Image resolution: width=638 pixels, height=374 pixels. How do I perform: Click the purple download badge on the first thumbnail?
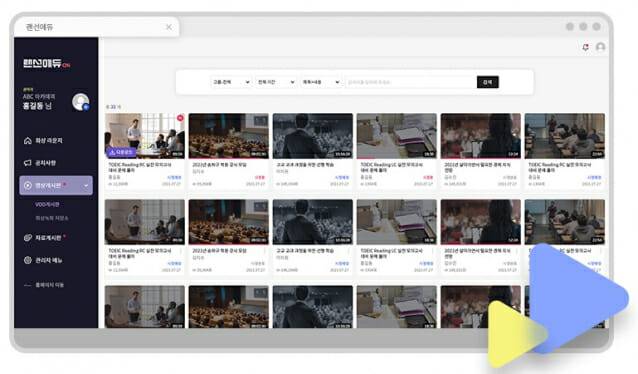point(121,152)
